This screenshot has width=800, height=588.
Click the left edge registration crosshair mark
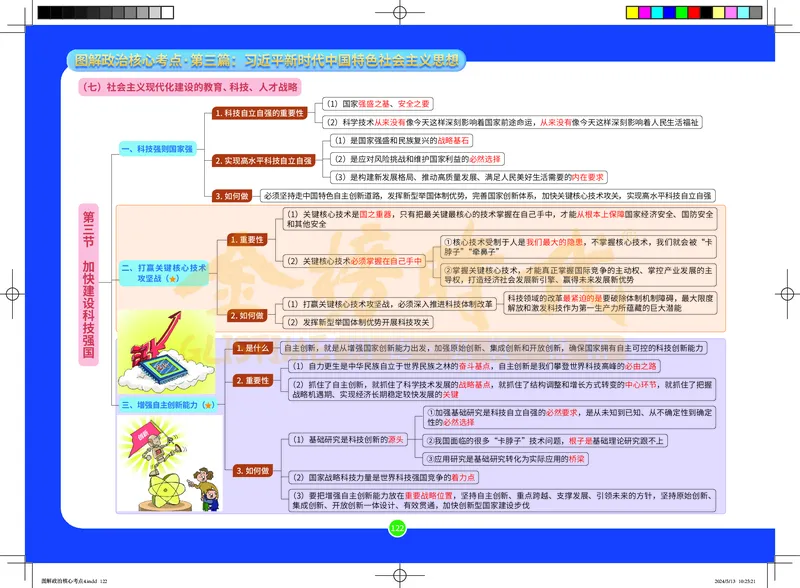pyautogui.click(x=13, y=294)
